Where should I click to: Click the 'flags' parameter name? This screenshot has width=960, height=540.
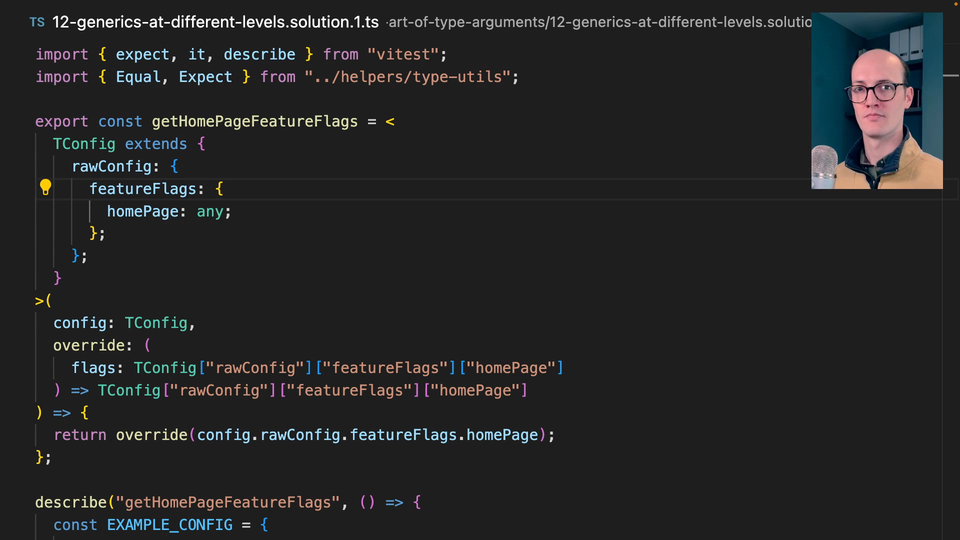96,368
